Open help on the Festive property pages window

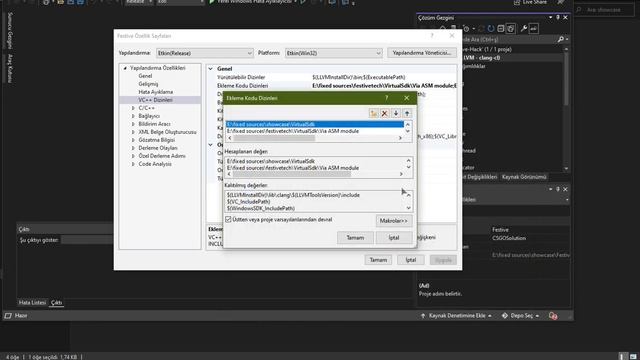(x=432, y=36)
